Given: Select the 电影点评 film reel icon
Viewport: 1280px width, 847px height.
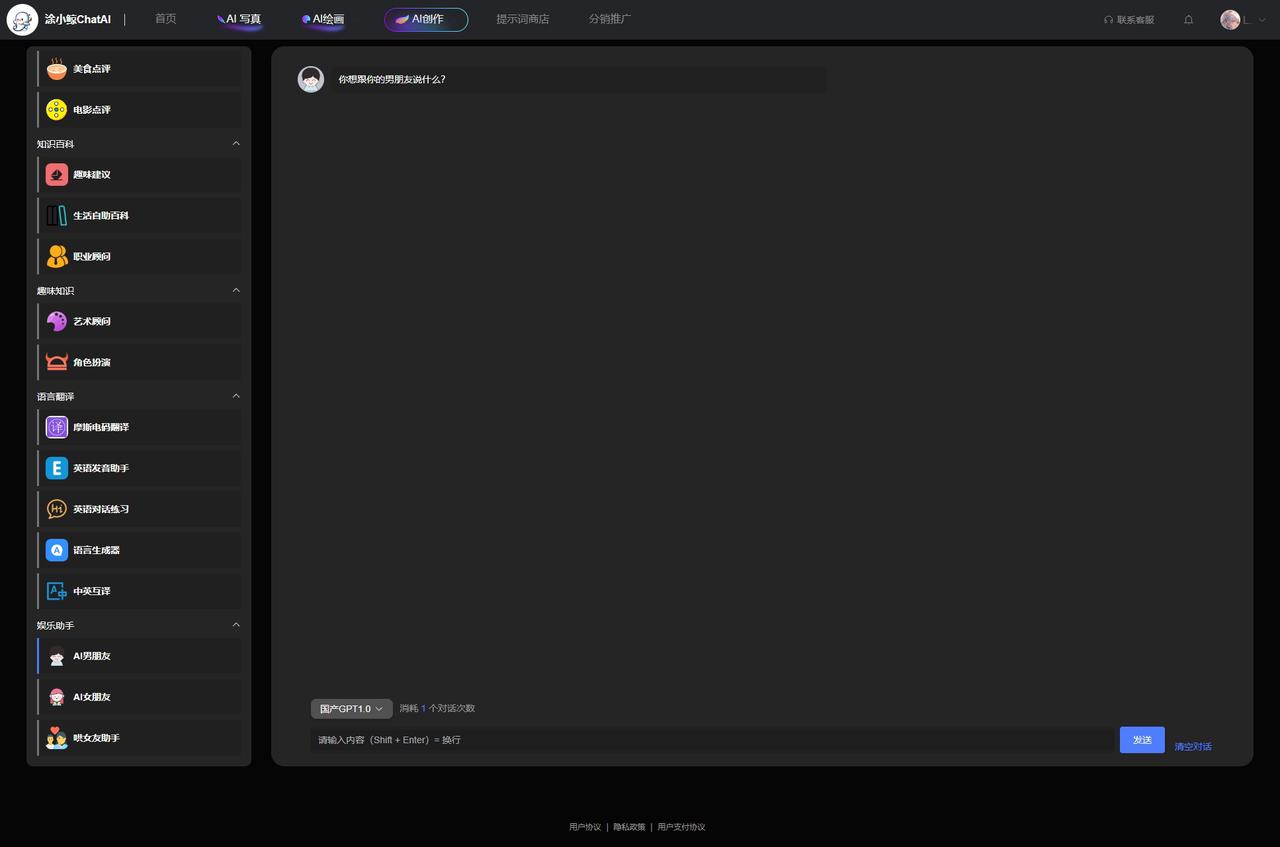Looking at the screenshot, I should tap(57, 110).
